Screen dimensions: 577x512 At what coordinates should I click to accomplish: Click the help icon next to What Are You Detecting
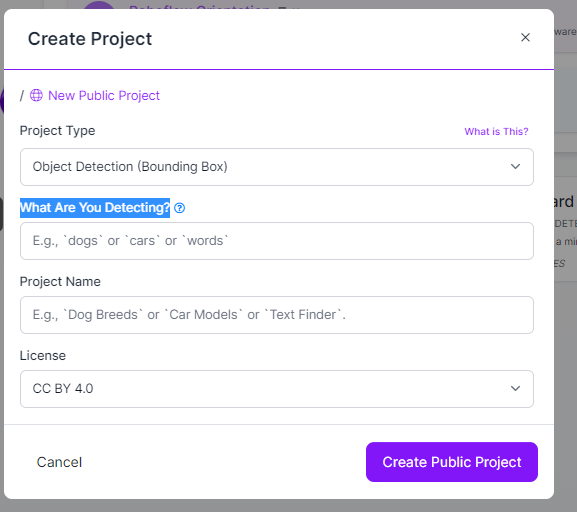pos(180,208)
